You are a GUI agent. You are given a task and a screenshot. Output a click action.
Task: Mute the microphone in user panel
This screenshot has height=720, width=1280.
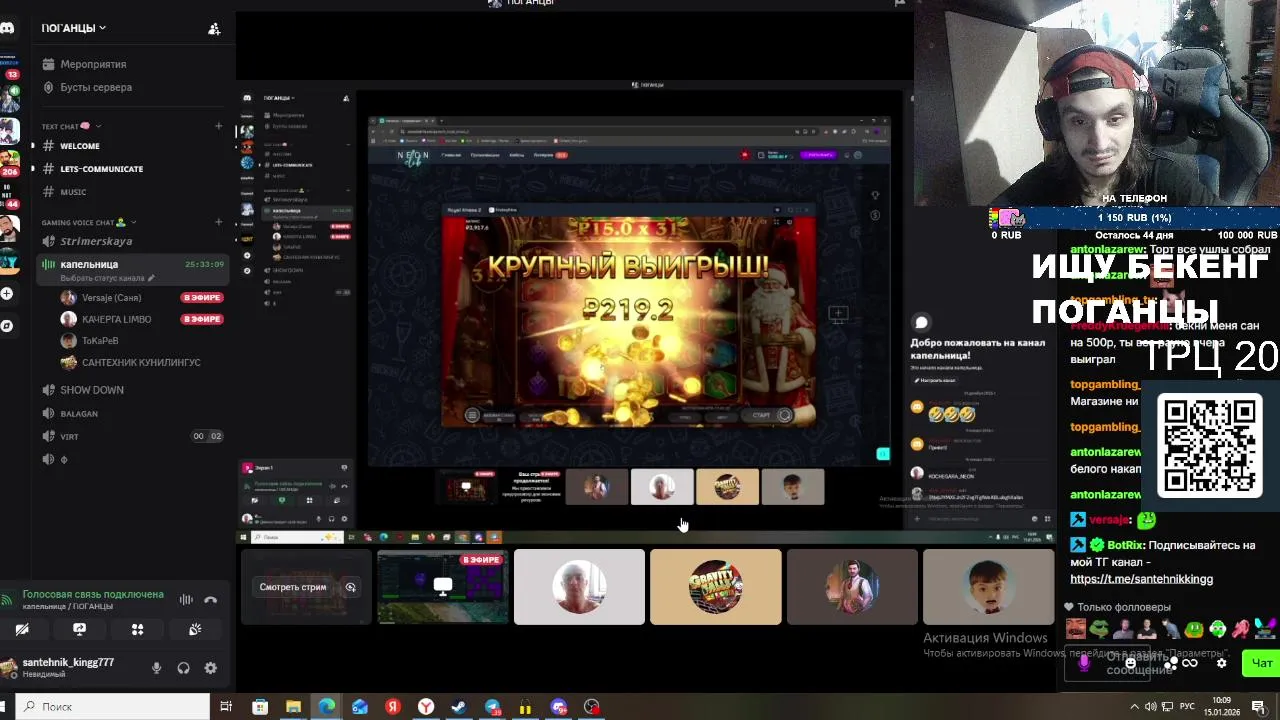click(x=156, y=668)
